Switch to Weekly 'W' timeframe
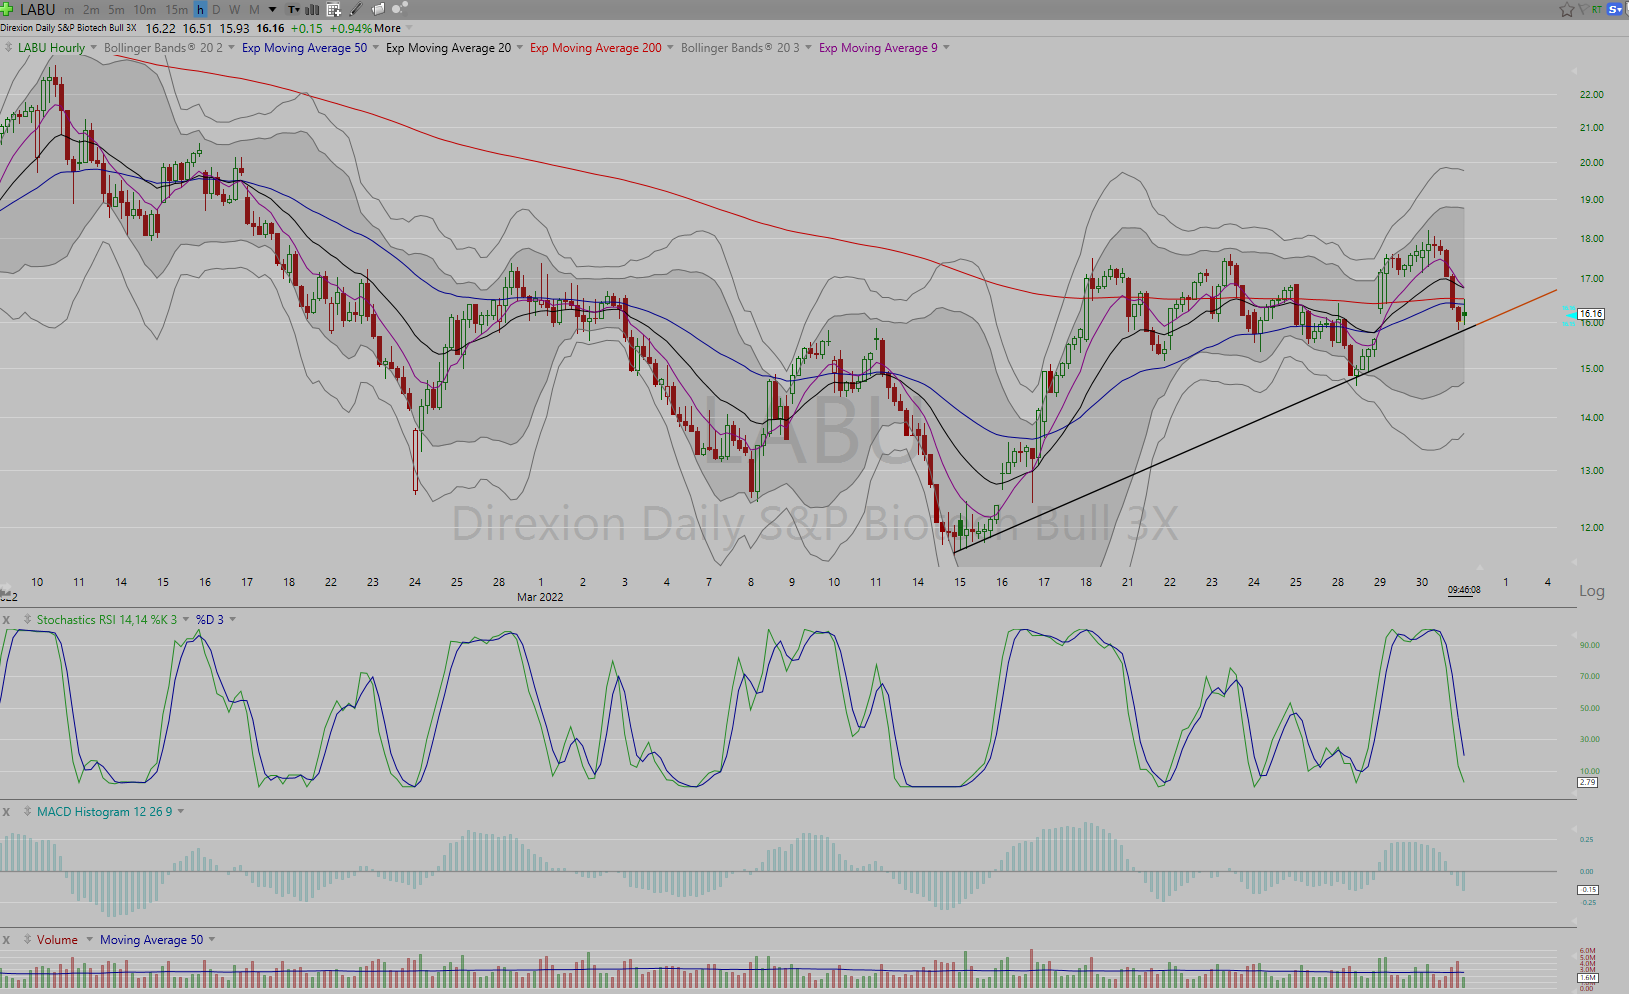This screenshot has height=994, width=1629. tap(234, 10)
